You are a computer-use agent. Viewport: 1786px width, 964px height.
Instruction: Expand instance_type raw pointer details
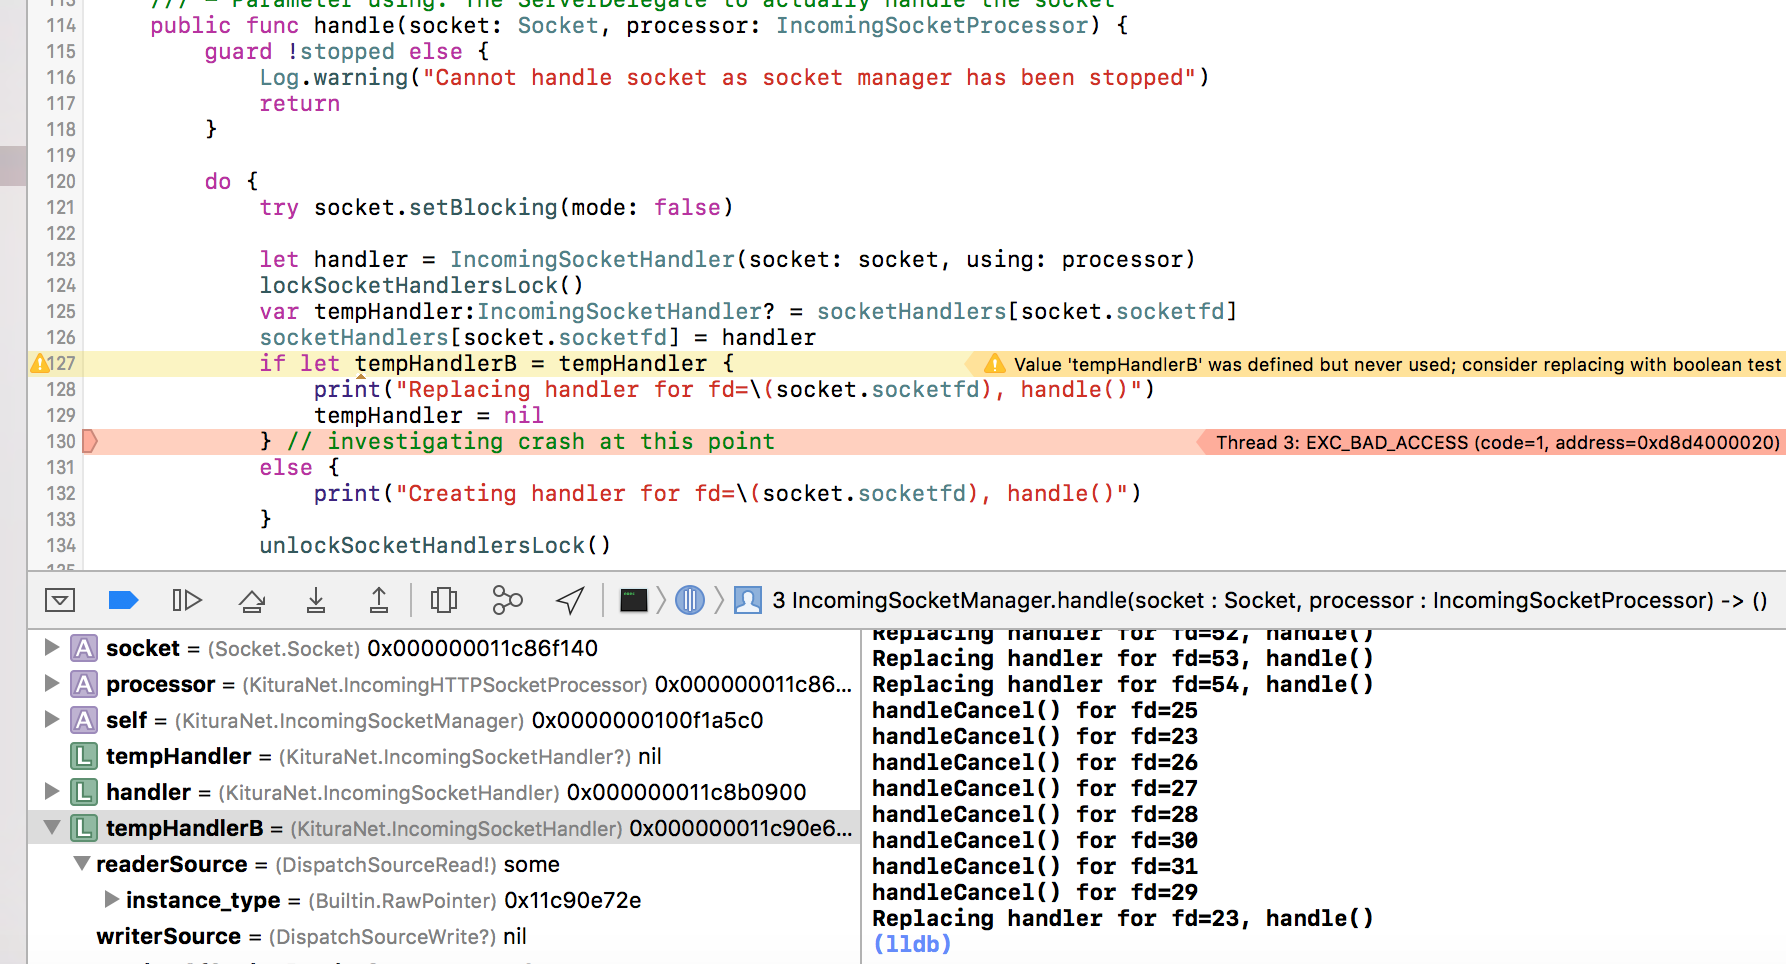(x=111, y=900)
